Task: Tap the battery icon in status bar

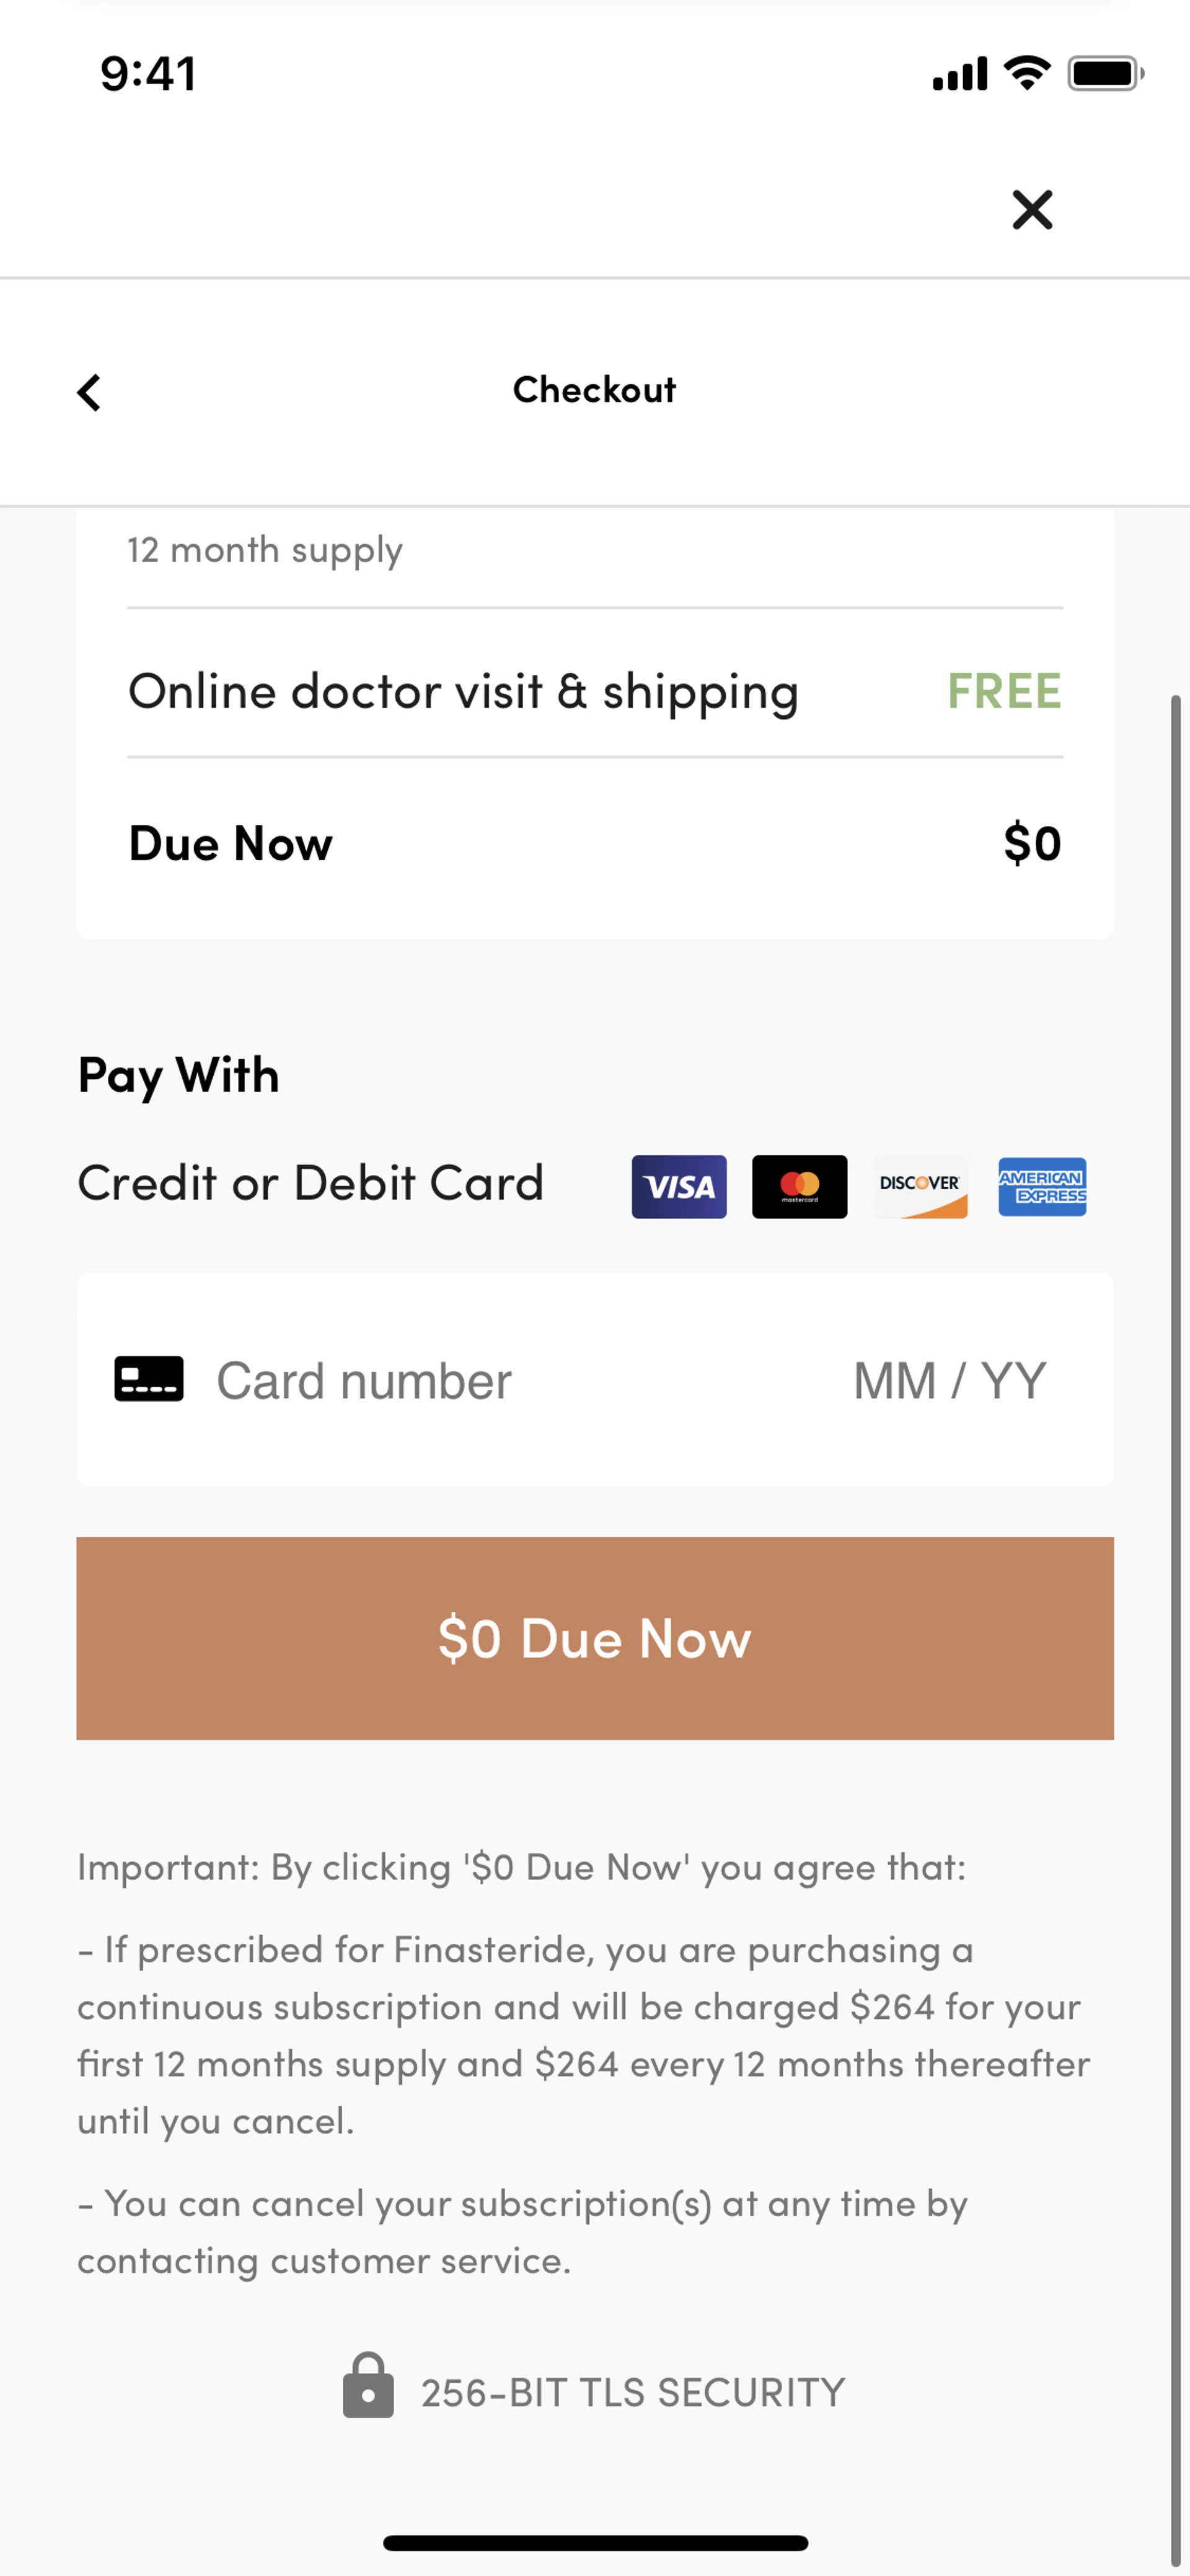Action: pos(1104,74)
